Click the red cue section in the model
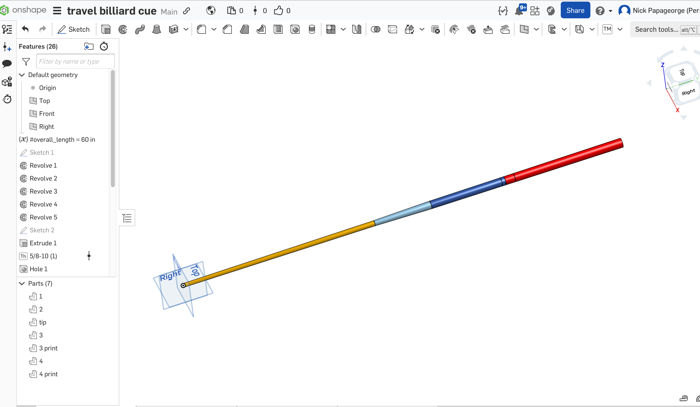This screenshot has height=407, width=700. (565, 161)
